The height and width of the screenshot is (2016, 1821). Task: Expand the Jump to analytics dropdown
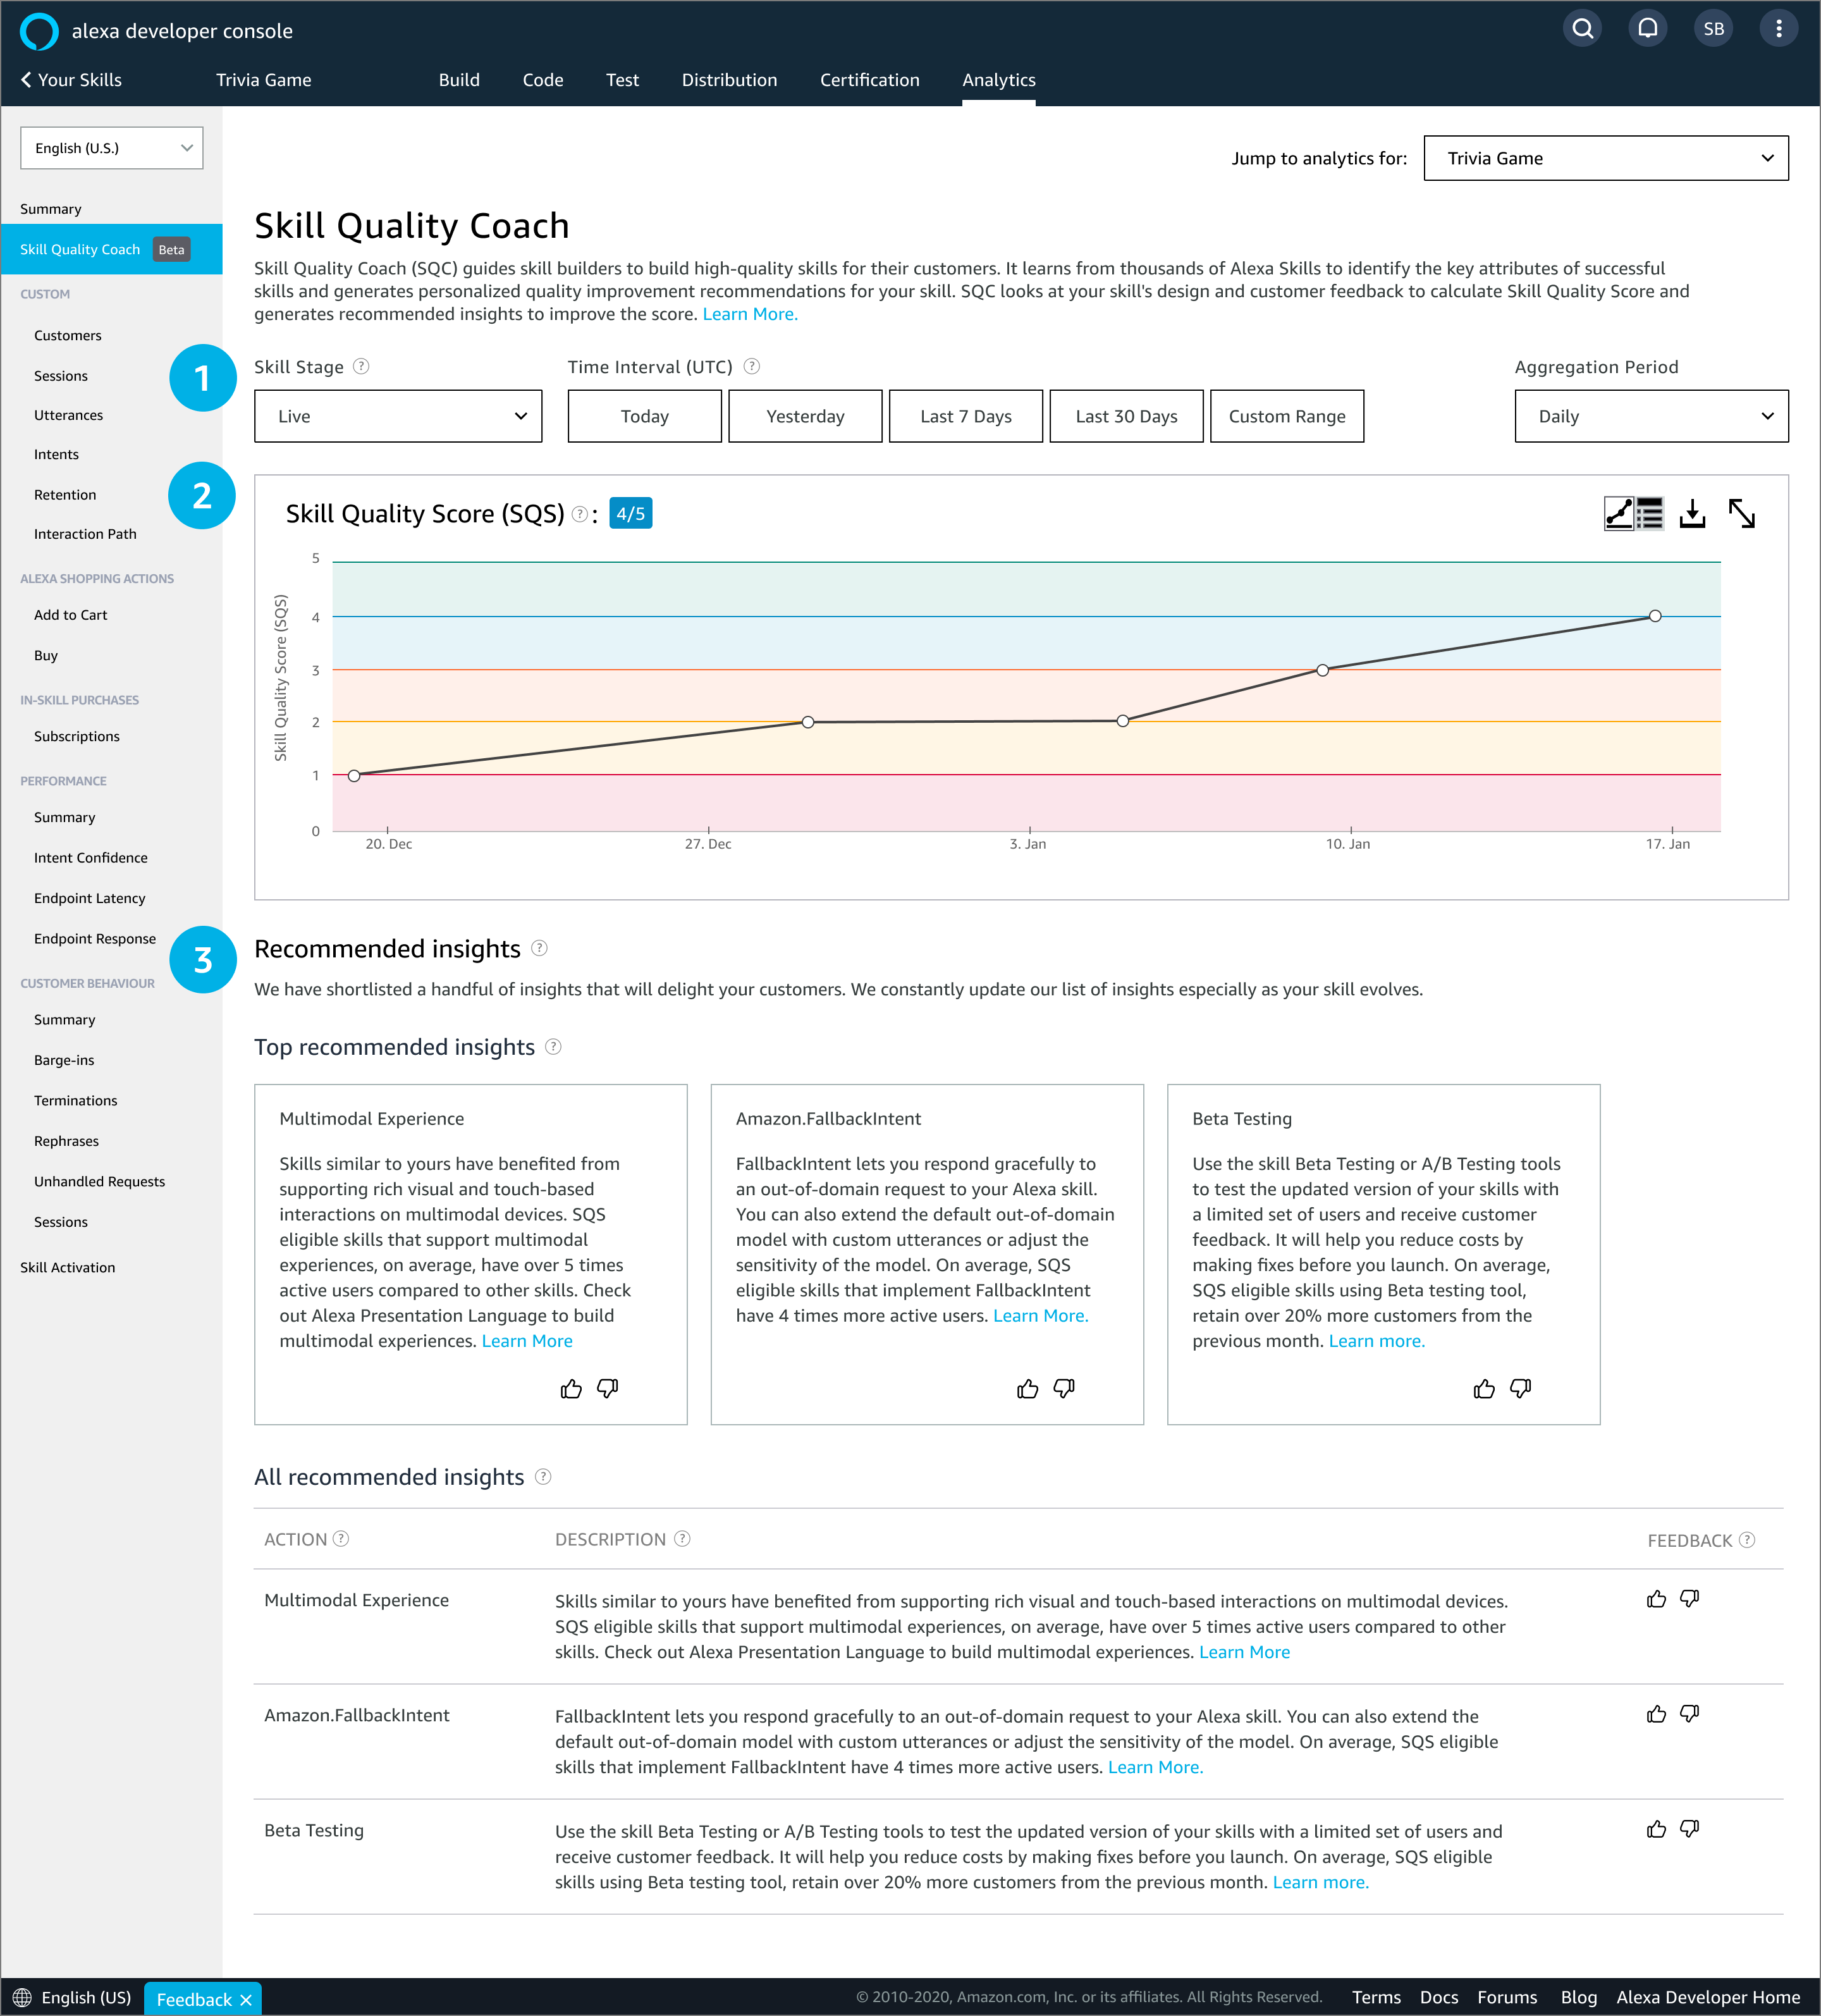tap(1605, 158)
